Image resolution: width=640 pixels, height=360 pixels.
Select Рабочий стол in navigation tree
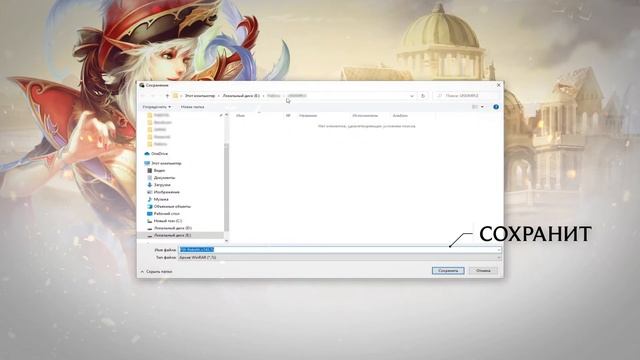[x=167, y=213]
